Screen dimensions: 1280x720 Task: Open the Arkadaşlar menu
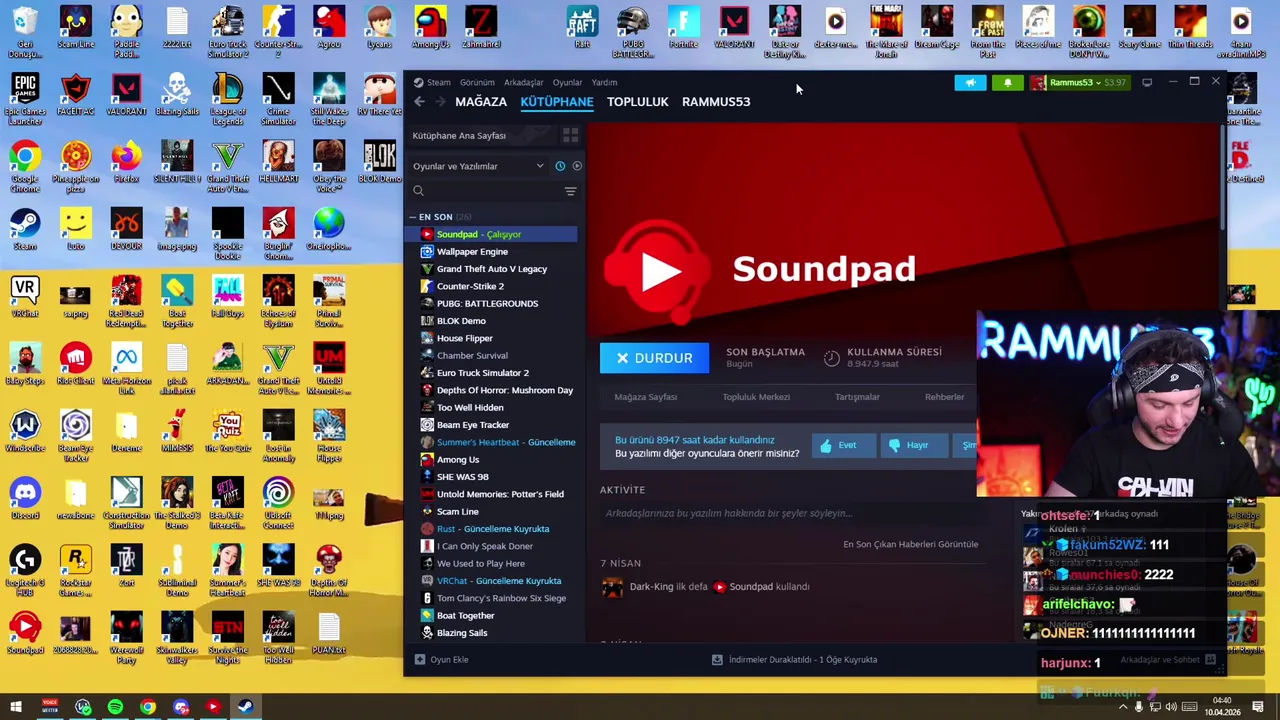(523, 83)
